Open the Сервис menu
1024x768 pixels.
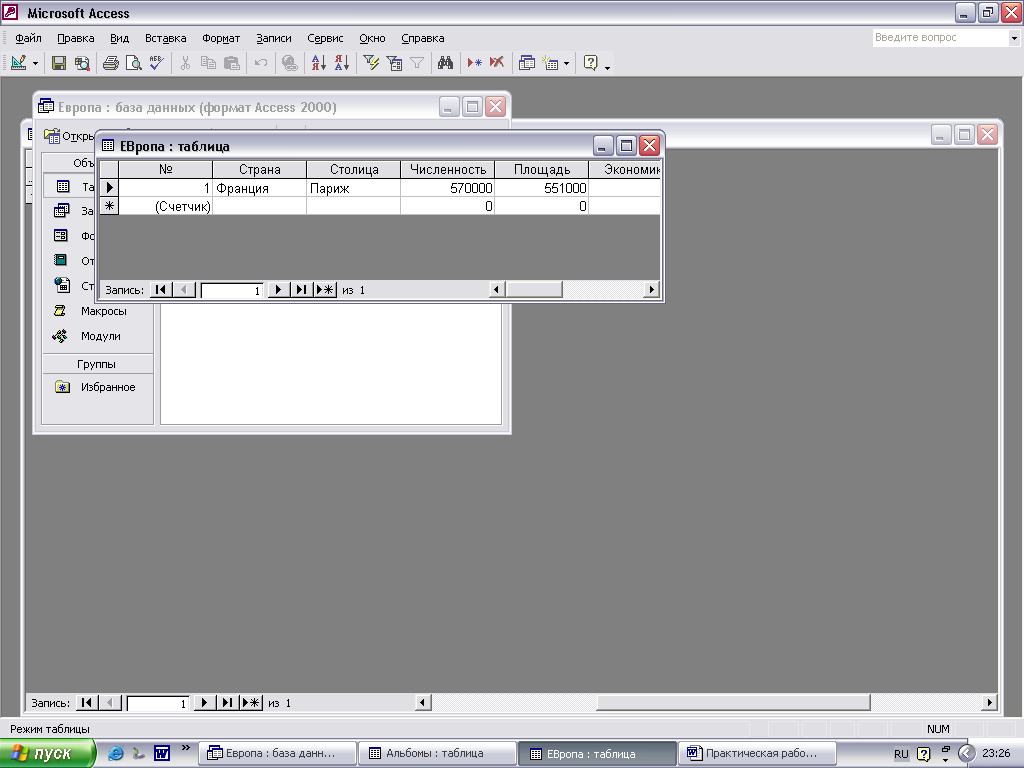325,38
